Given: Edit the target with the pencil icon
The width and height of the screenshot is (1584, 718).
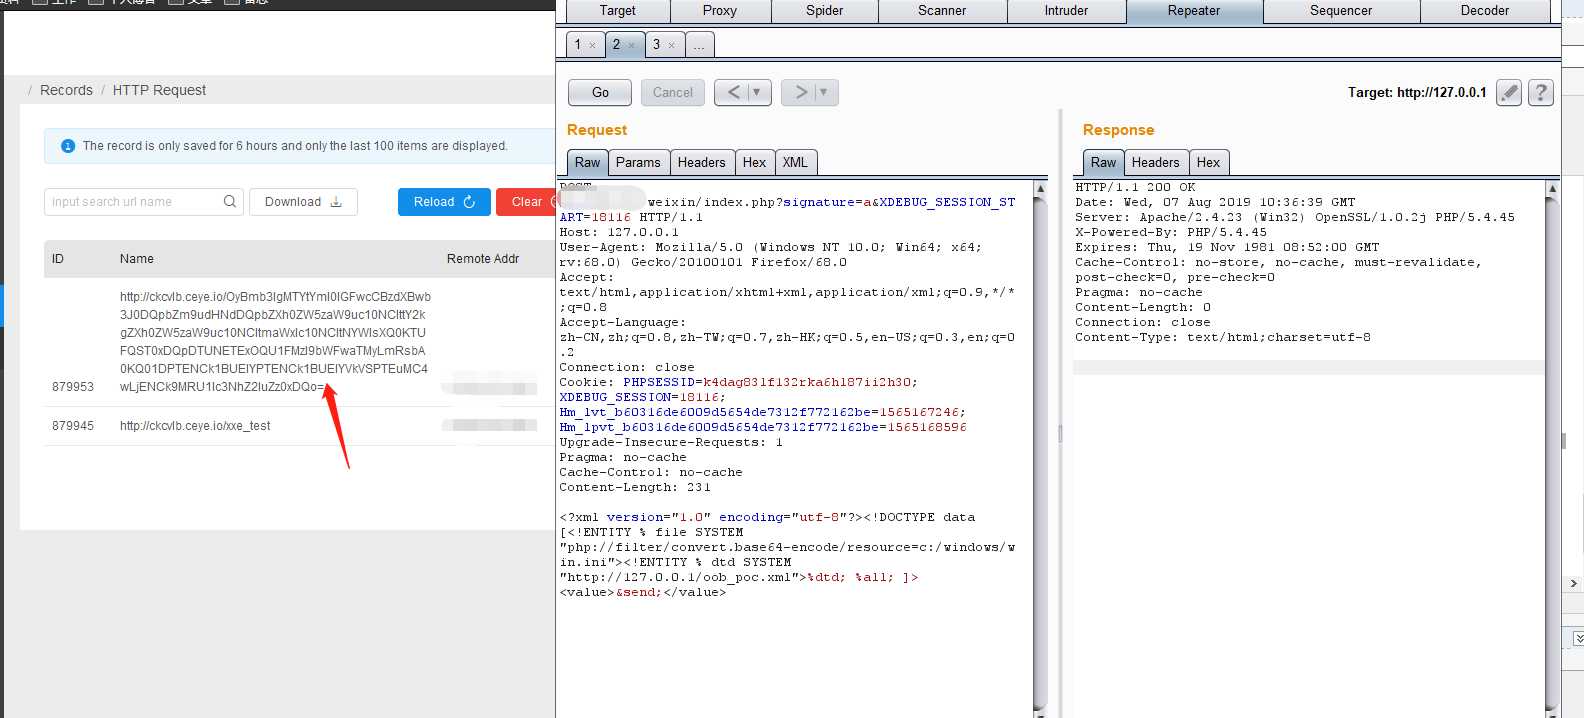Looking at the screenshot, I should tap(1509, 92).
